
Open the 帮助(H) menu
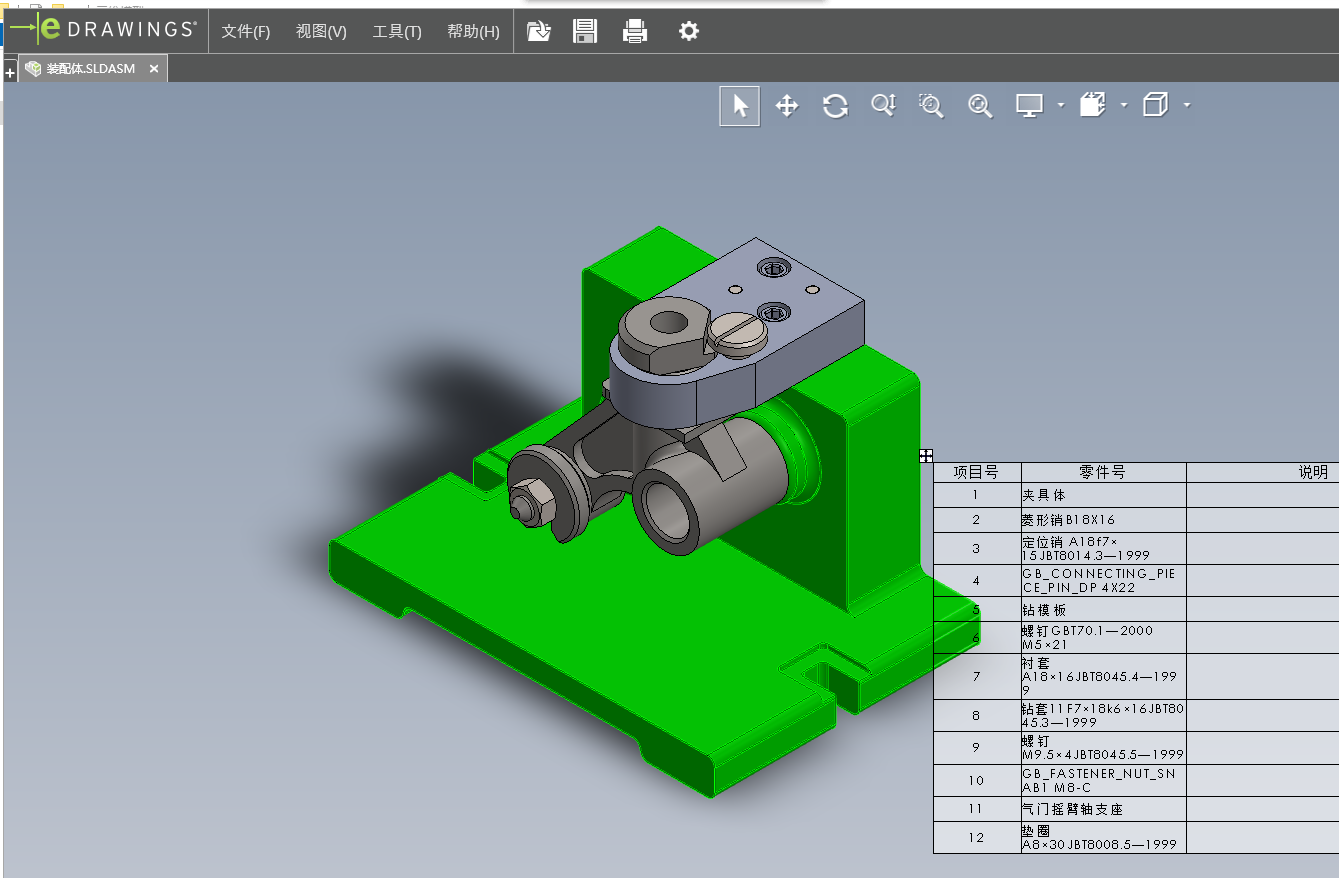(473, 32)
